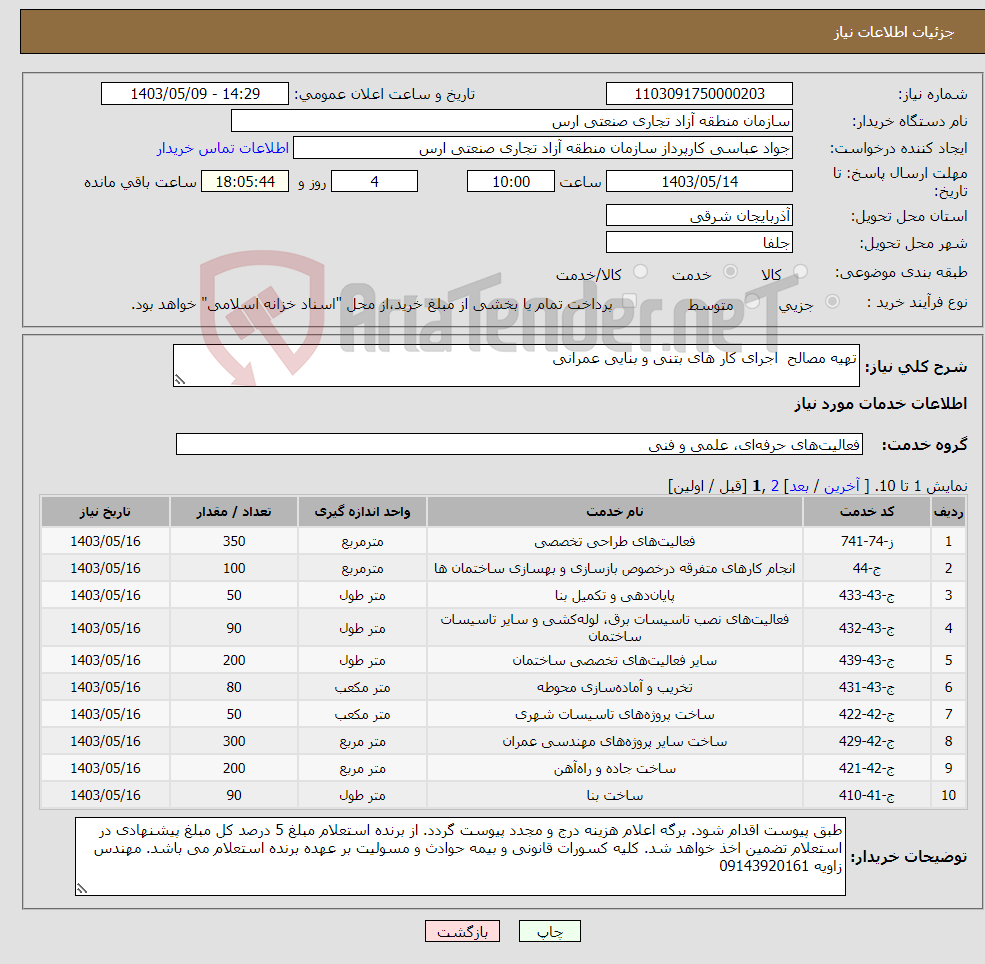Open اطلاعات تماس خریدار link
This screenshot has height=964, width=985.
[222, 148]
